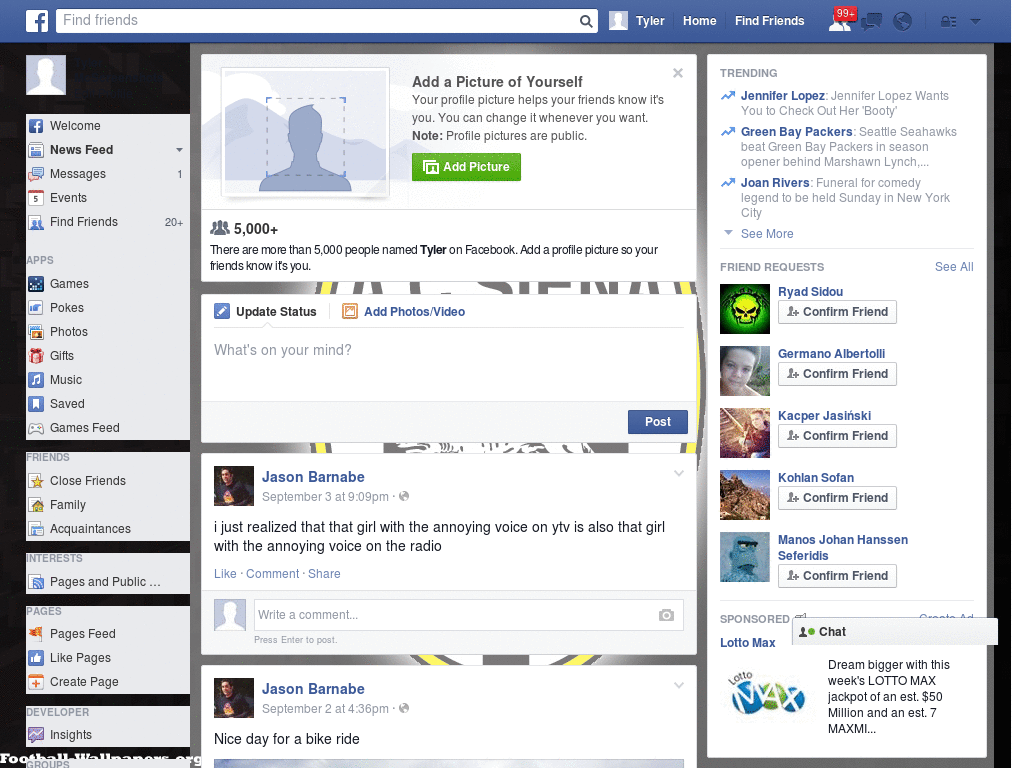
Task: Open the Chat bar
Action: pyautogui.click(x=895, y=632)
